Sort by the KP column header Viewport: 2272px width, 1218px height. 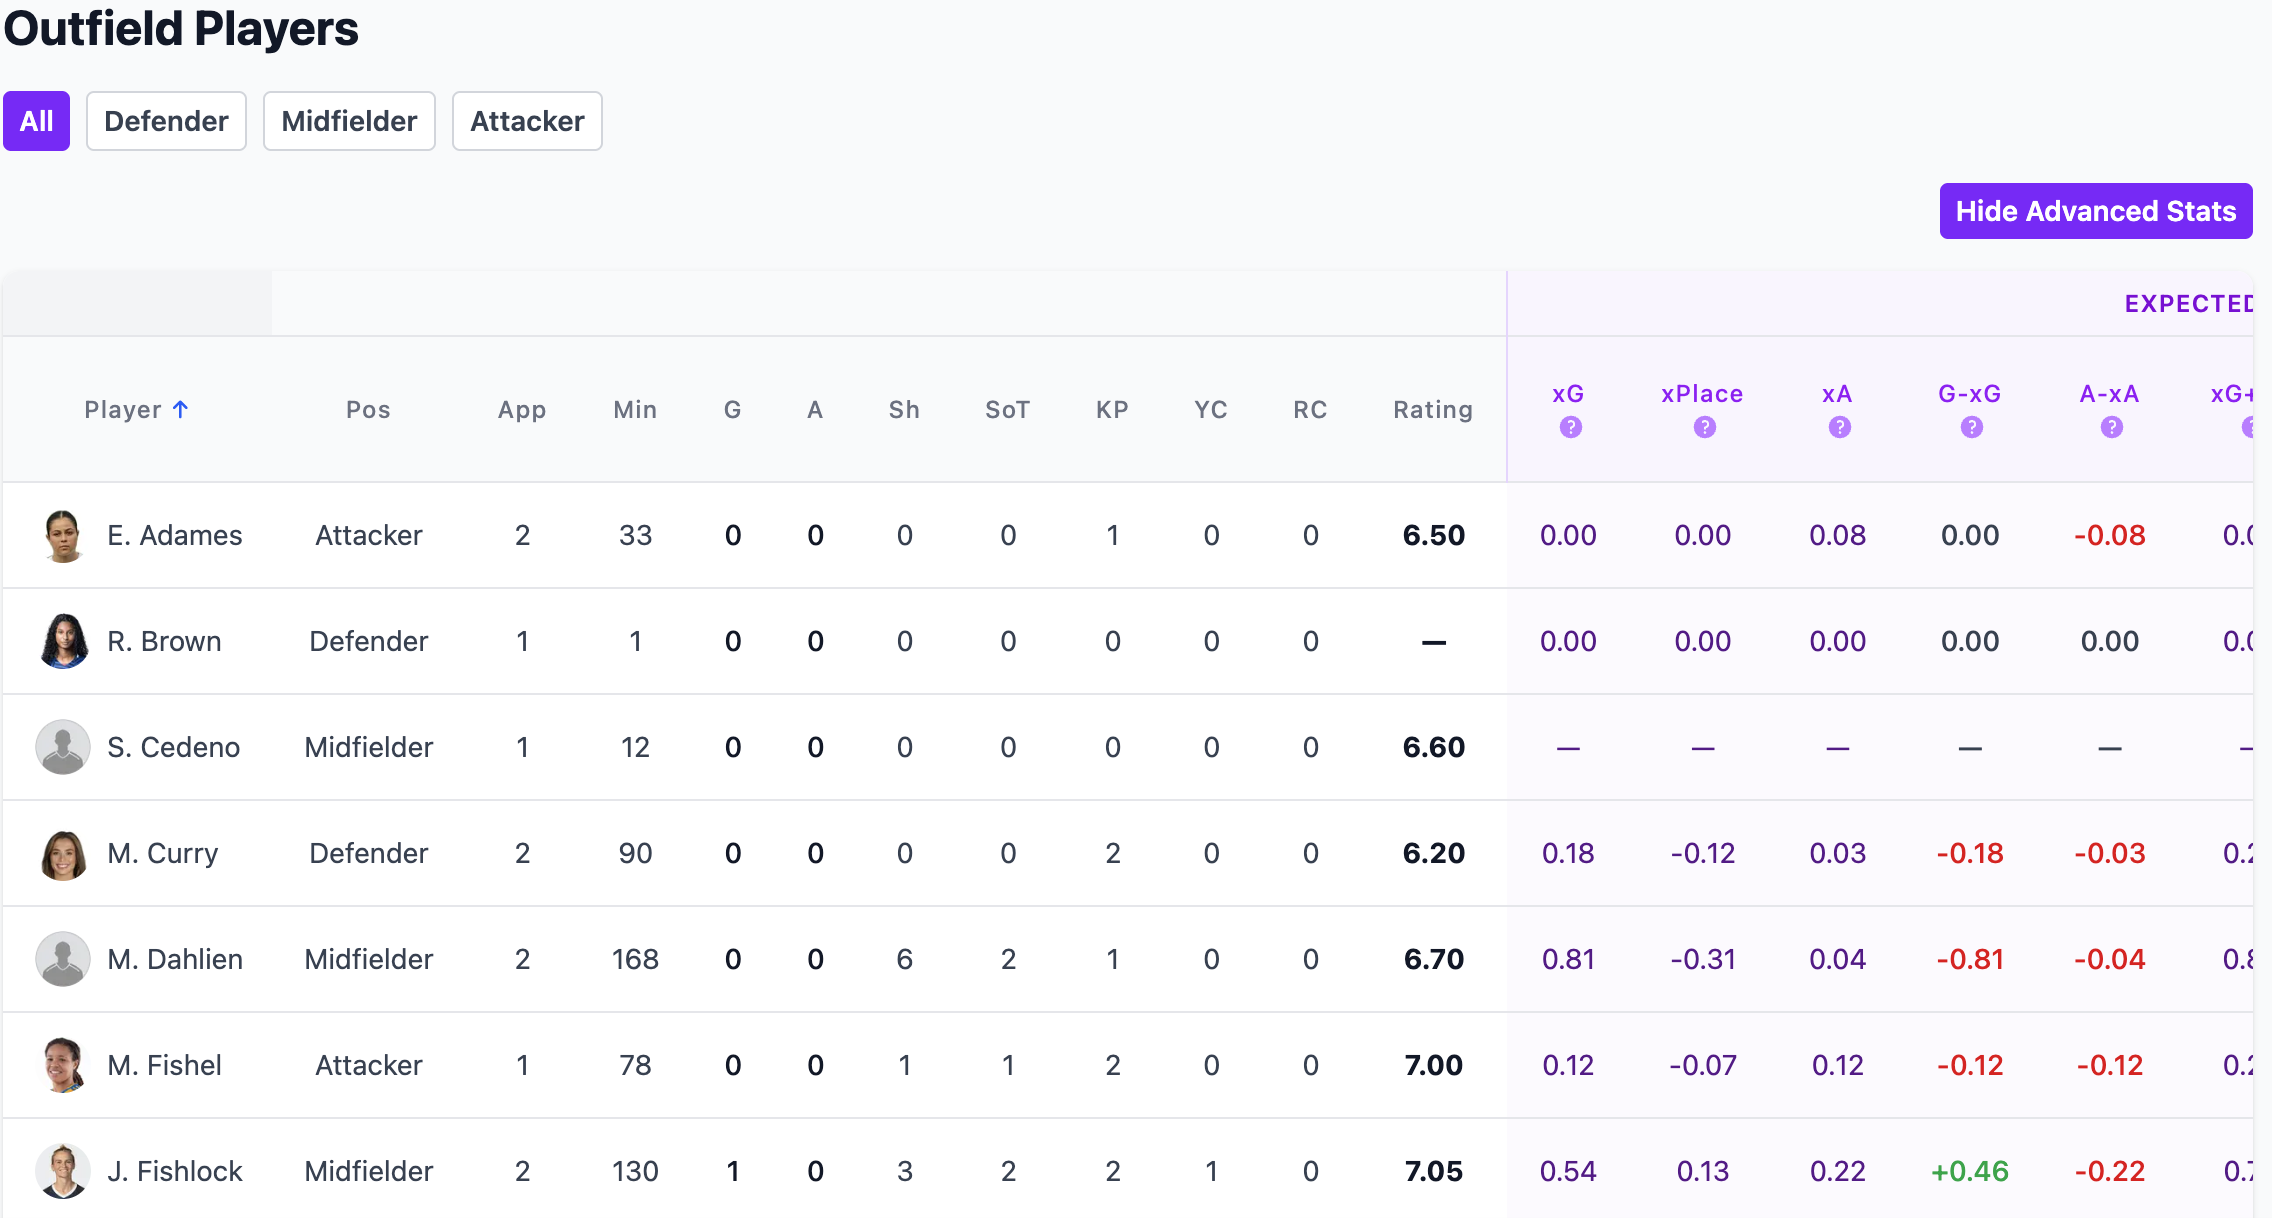coord(1112,410)
